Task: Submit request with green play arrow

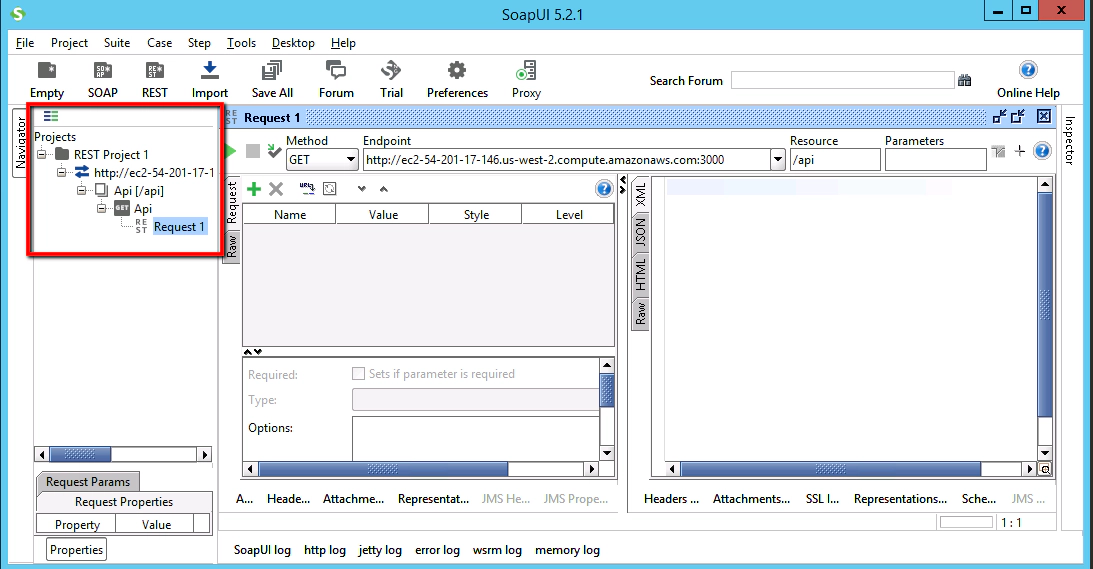Action: click(230, 151)
